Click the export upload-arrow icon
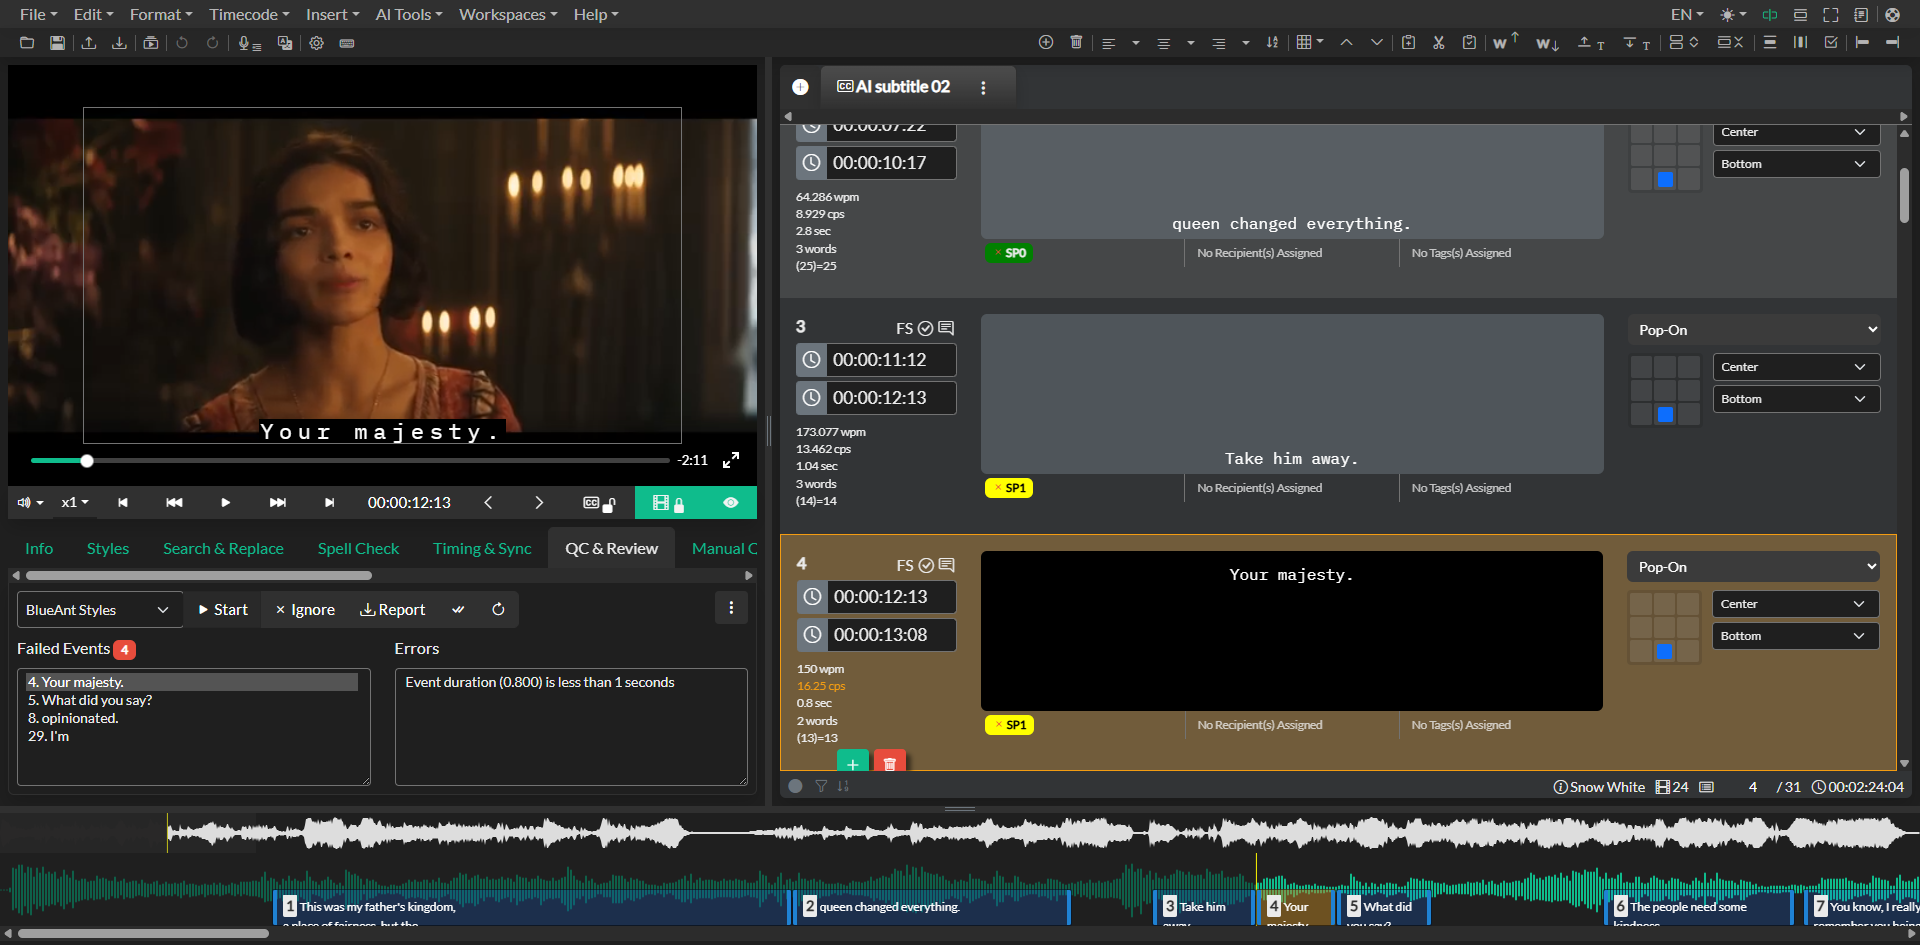This screenshot has height=945, width=1920. pos(89,43)
